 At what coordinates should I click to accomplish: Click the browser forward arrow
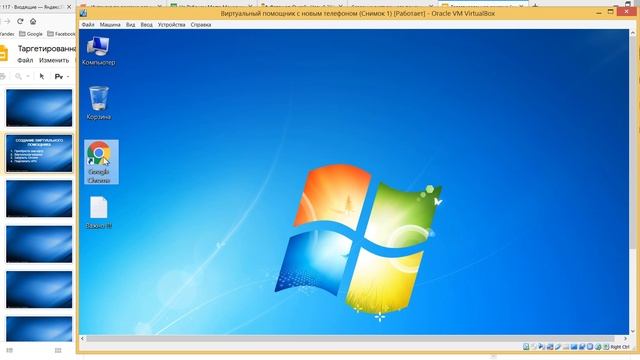pos(7,21)
